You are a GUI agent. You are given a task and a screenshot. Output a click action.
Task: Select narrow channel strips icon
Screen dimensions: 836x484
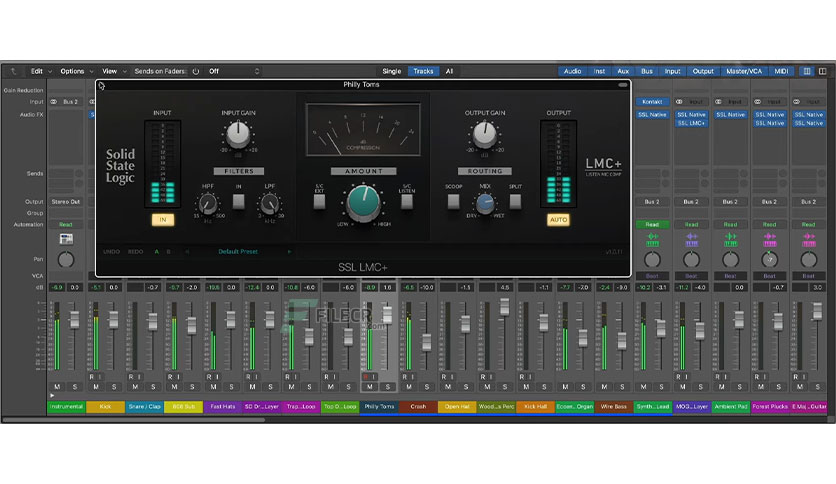[807, 71]
